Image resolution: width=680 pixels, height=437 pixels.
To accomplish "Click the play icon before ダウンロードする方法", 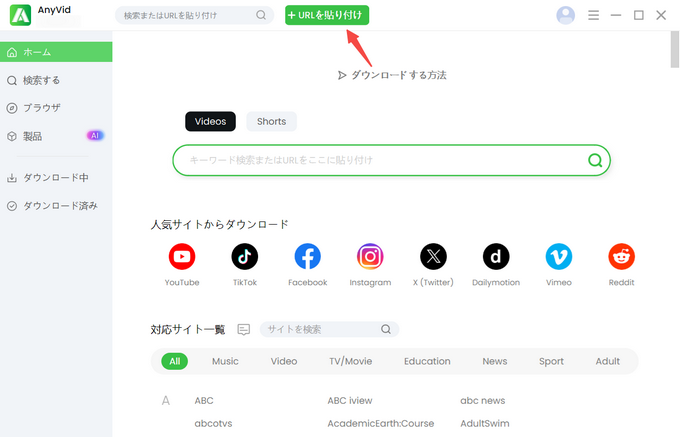I will [x=342, y=75].
